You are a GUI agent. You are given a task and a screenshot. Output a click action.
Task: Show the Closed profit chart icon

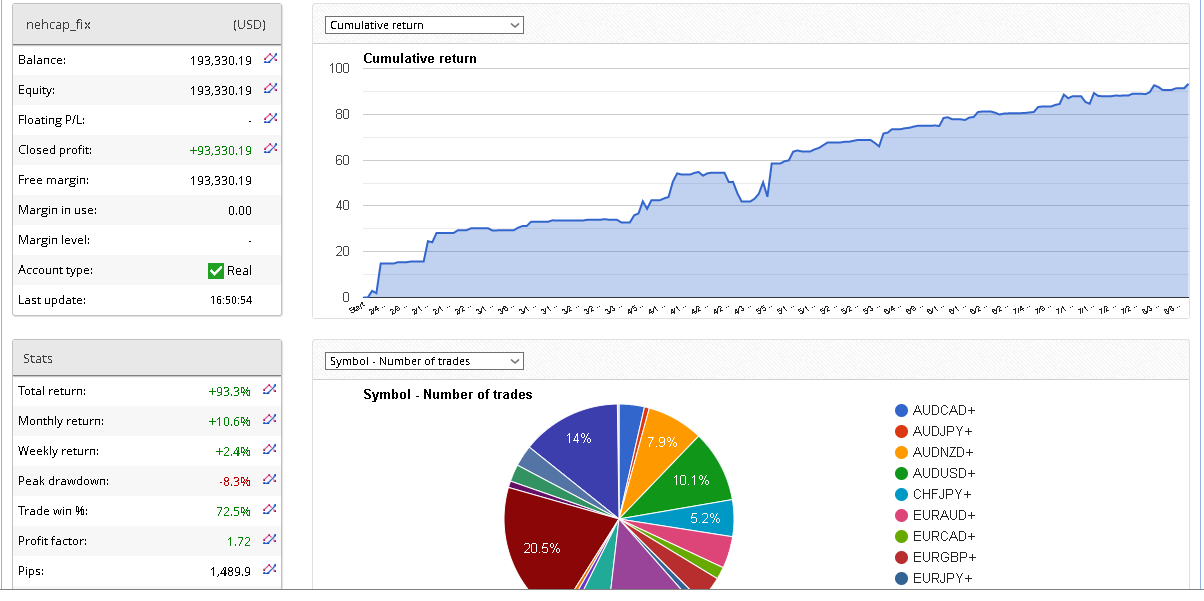coord(270,149)
